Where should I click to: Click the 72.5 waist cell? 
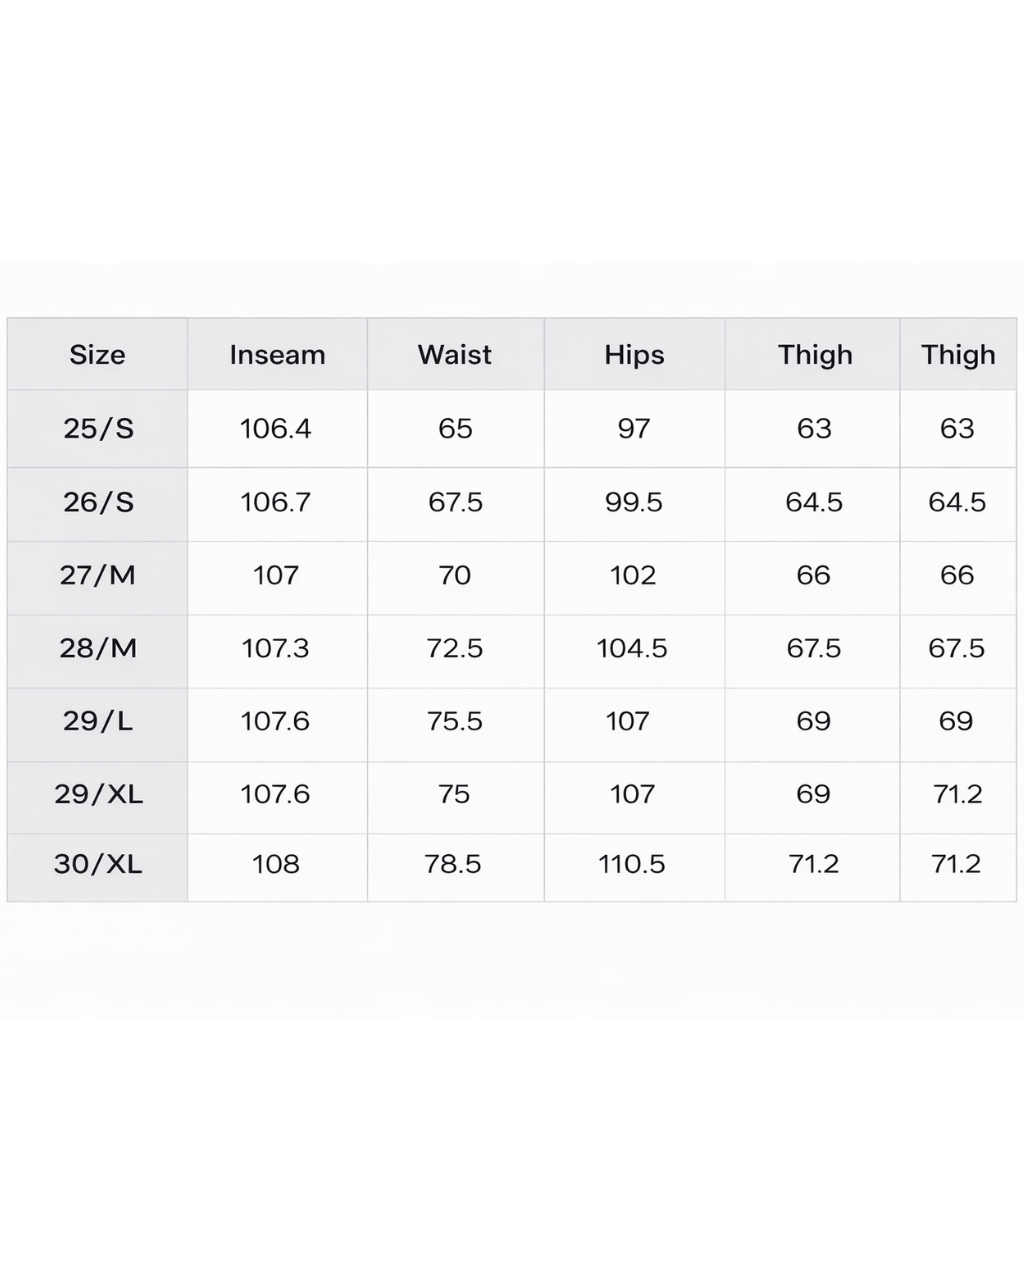[455, 648]
